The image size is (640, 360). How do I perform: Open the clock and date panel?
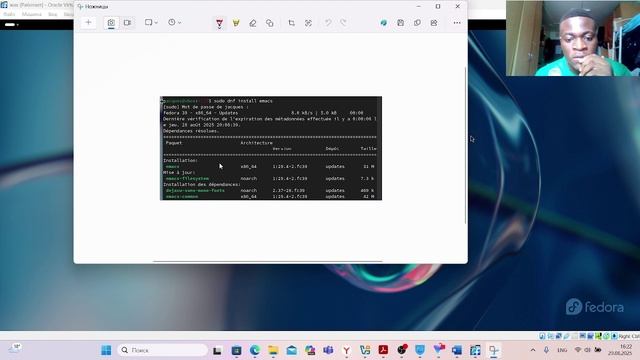(620, 350)
